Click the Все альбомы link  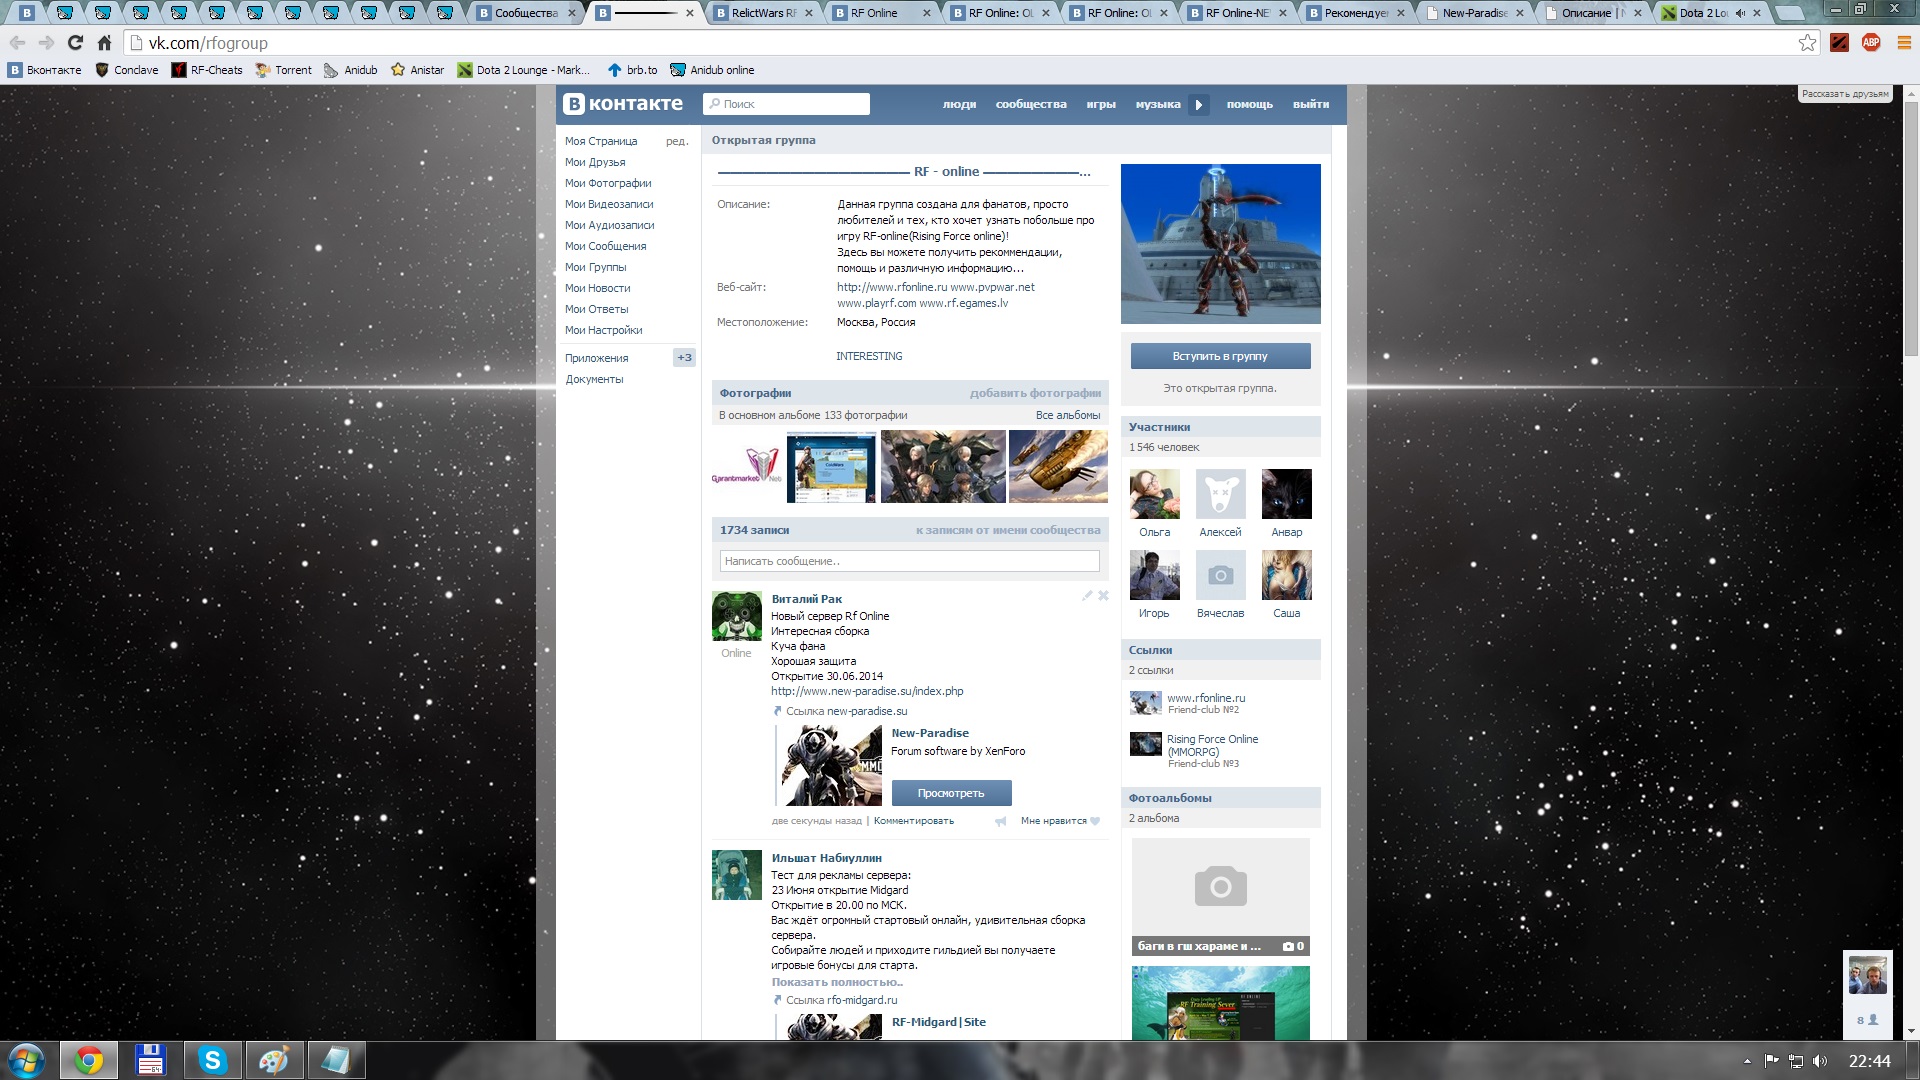coord(1067,415)
